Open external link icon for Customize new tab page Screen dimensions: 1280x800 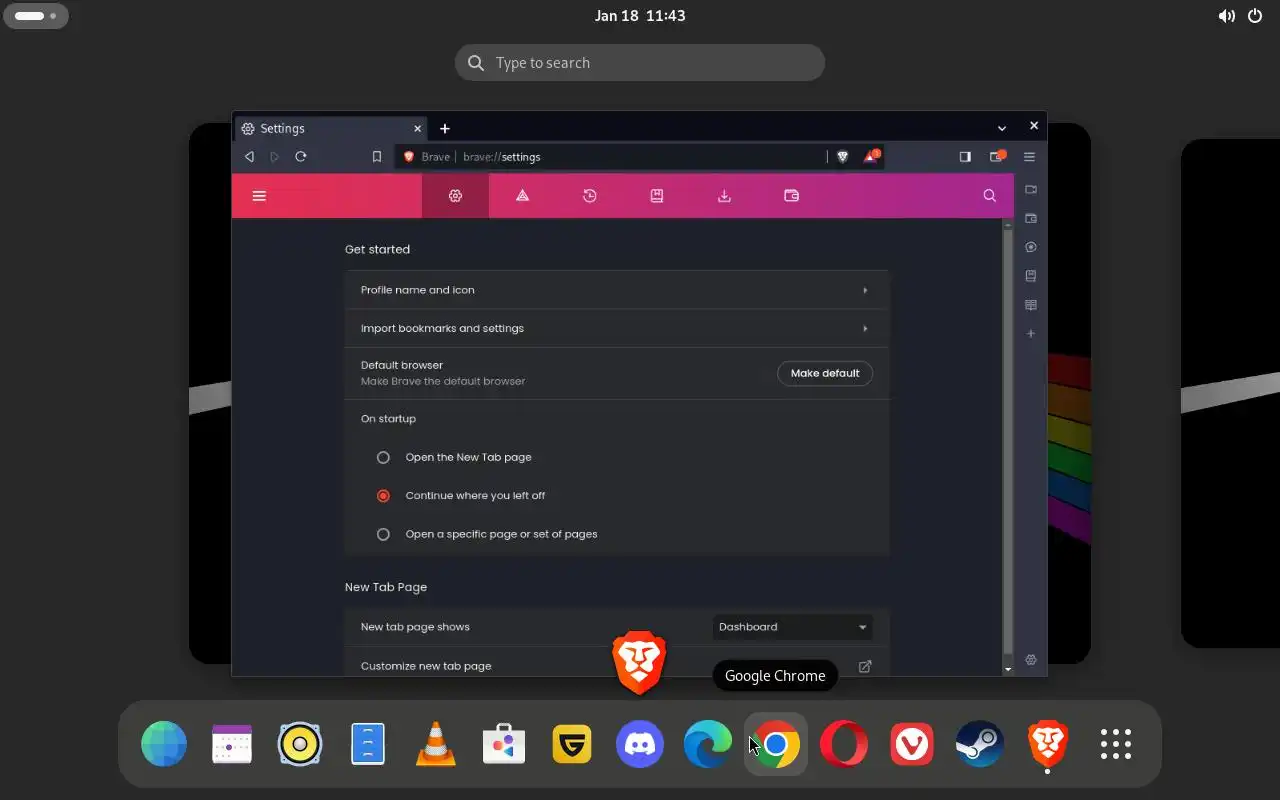865,666
